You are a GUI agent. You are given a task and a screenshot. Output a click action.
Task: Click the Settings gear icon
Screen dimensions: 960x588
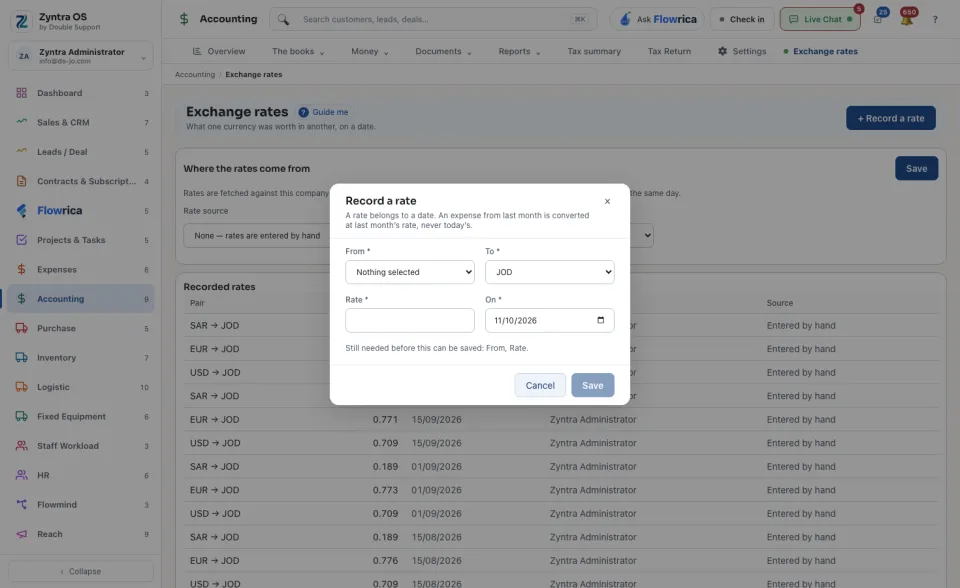click(x=722, y=51)
